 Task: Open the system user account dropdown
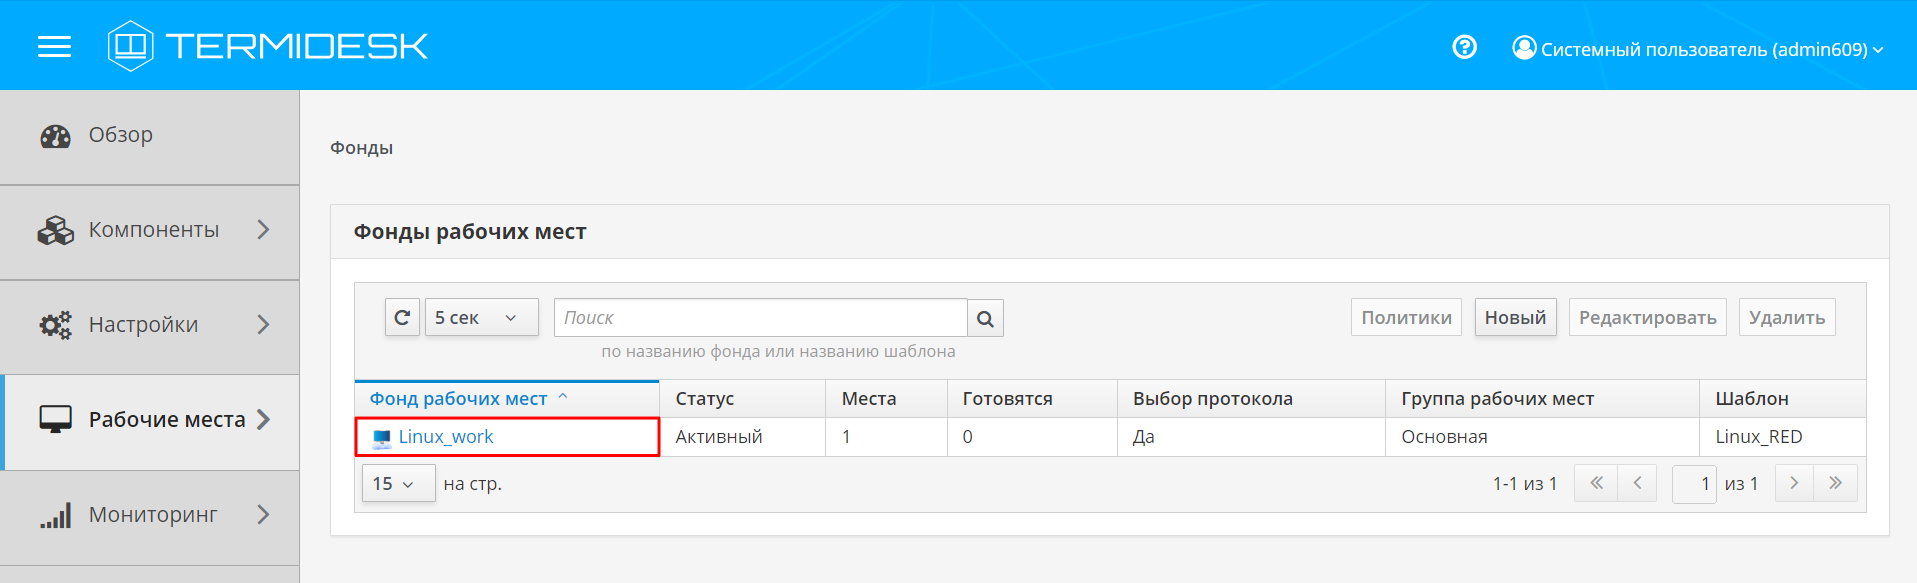(1697, 49)
